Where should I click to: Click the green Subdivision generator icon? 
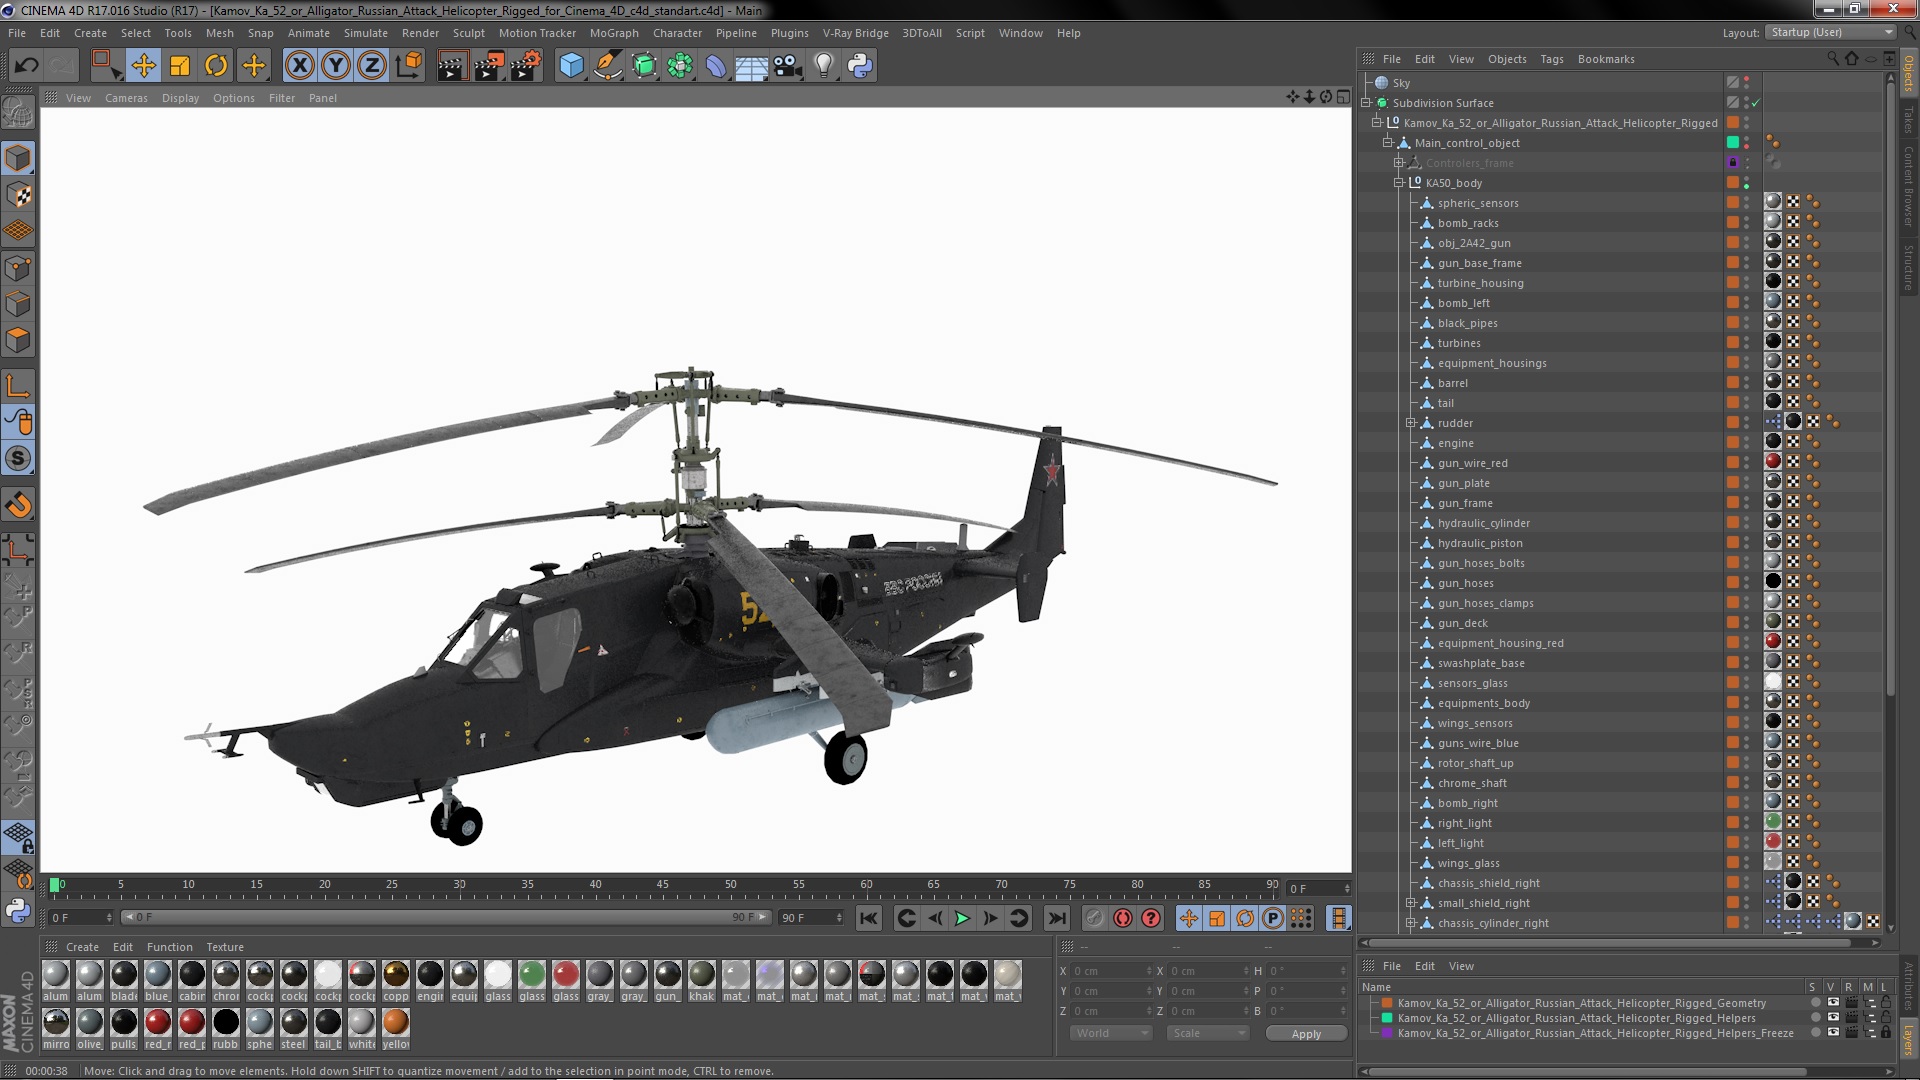pyautogui.click(x=644, y=66)
